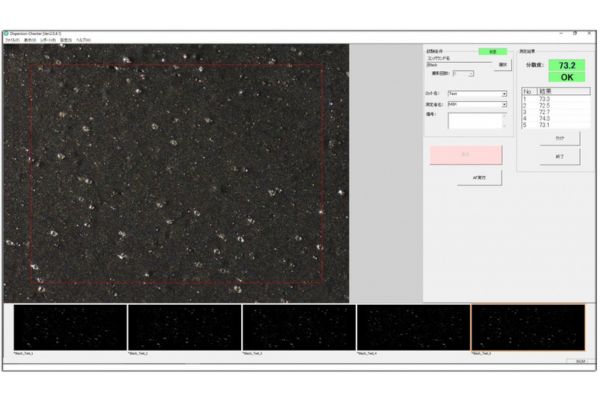The image size is (600, 400).
Task: Select the highlighted Black_Test_5 thumbnail
Action: point(527,327)
